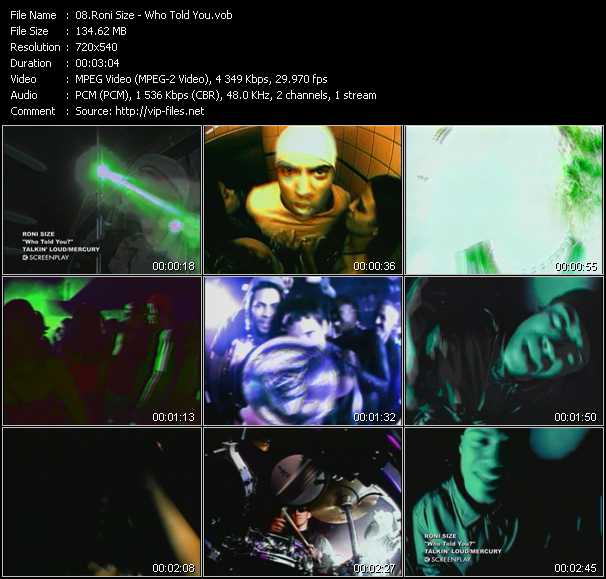Click the source URL http://vip-files.net
Screen dimensions: 606x579
[x=160, y=111]
